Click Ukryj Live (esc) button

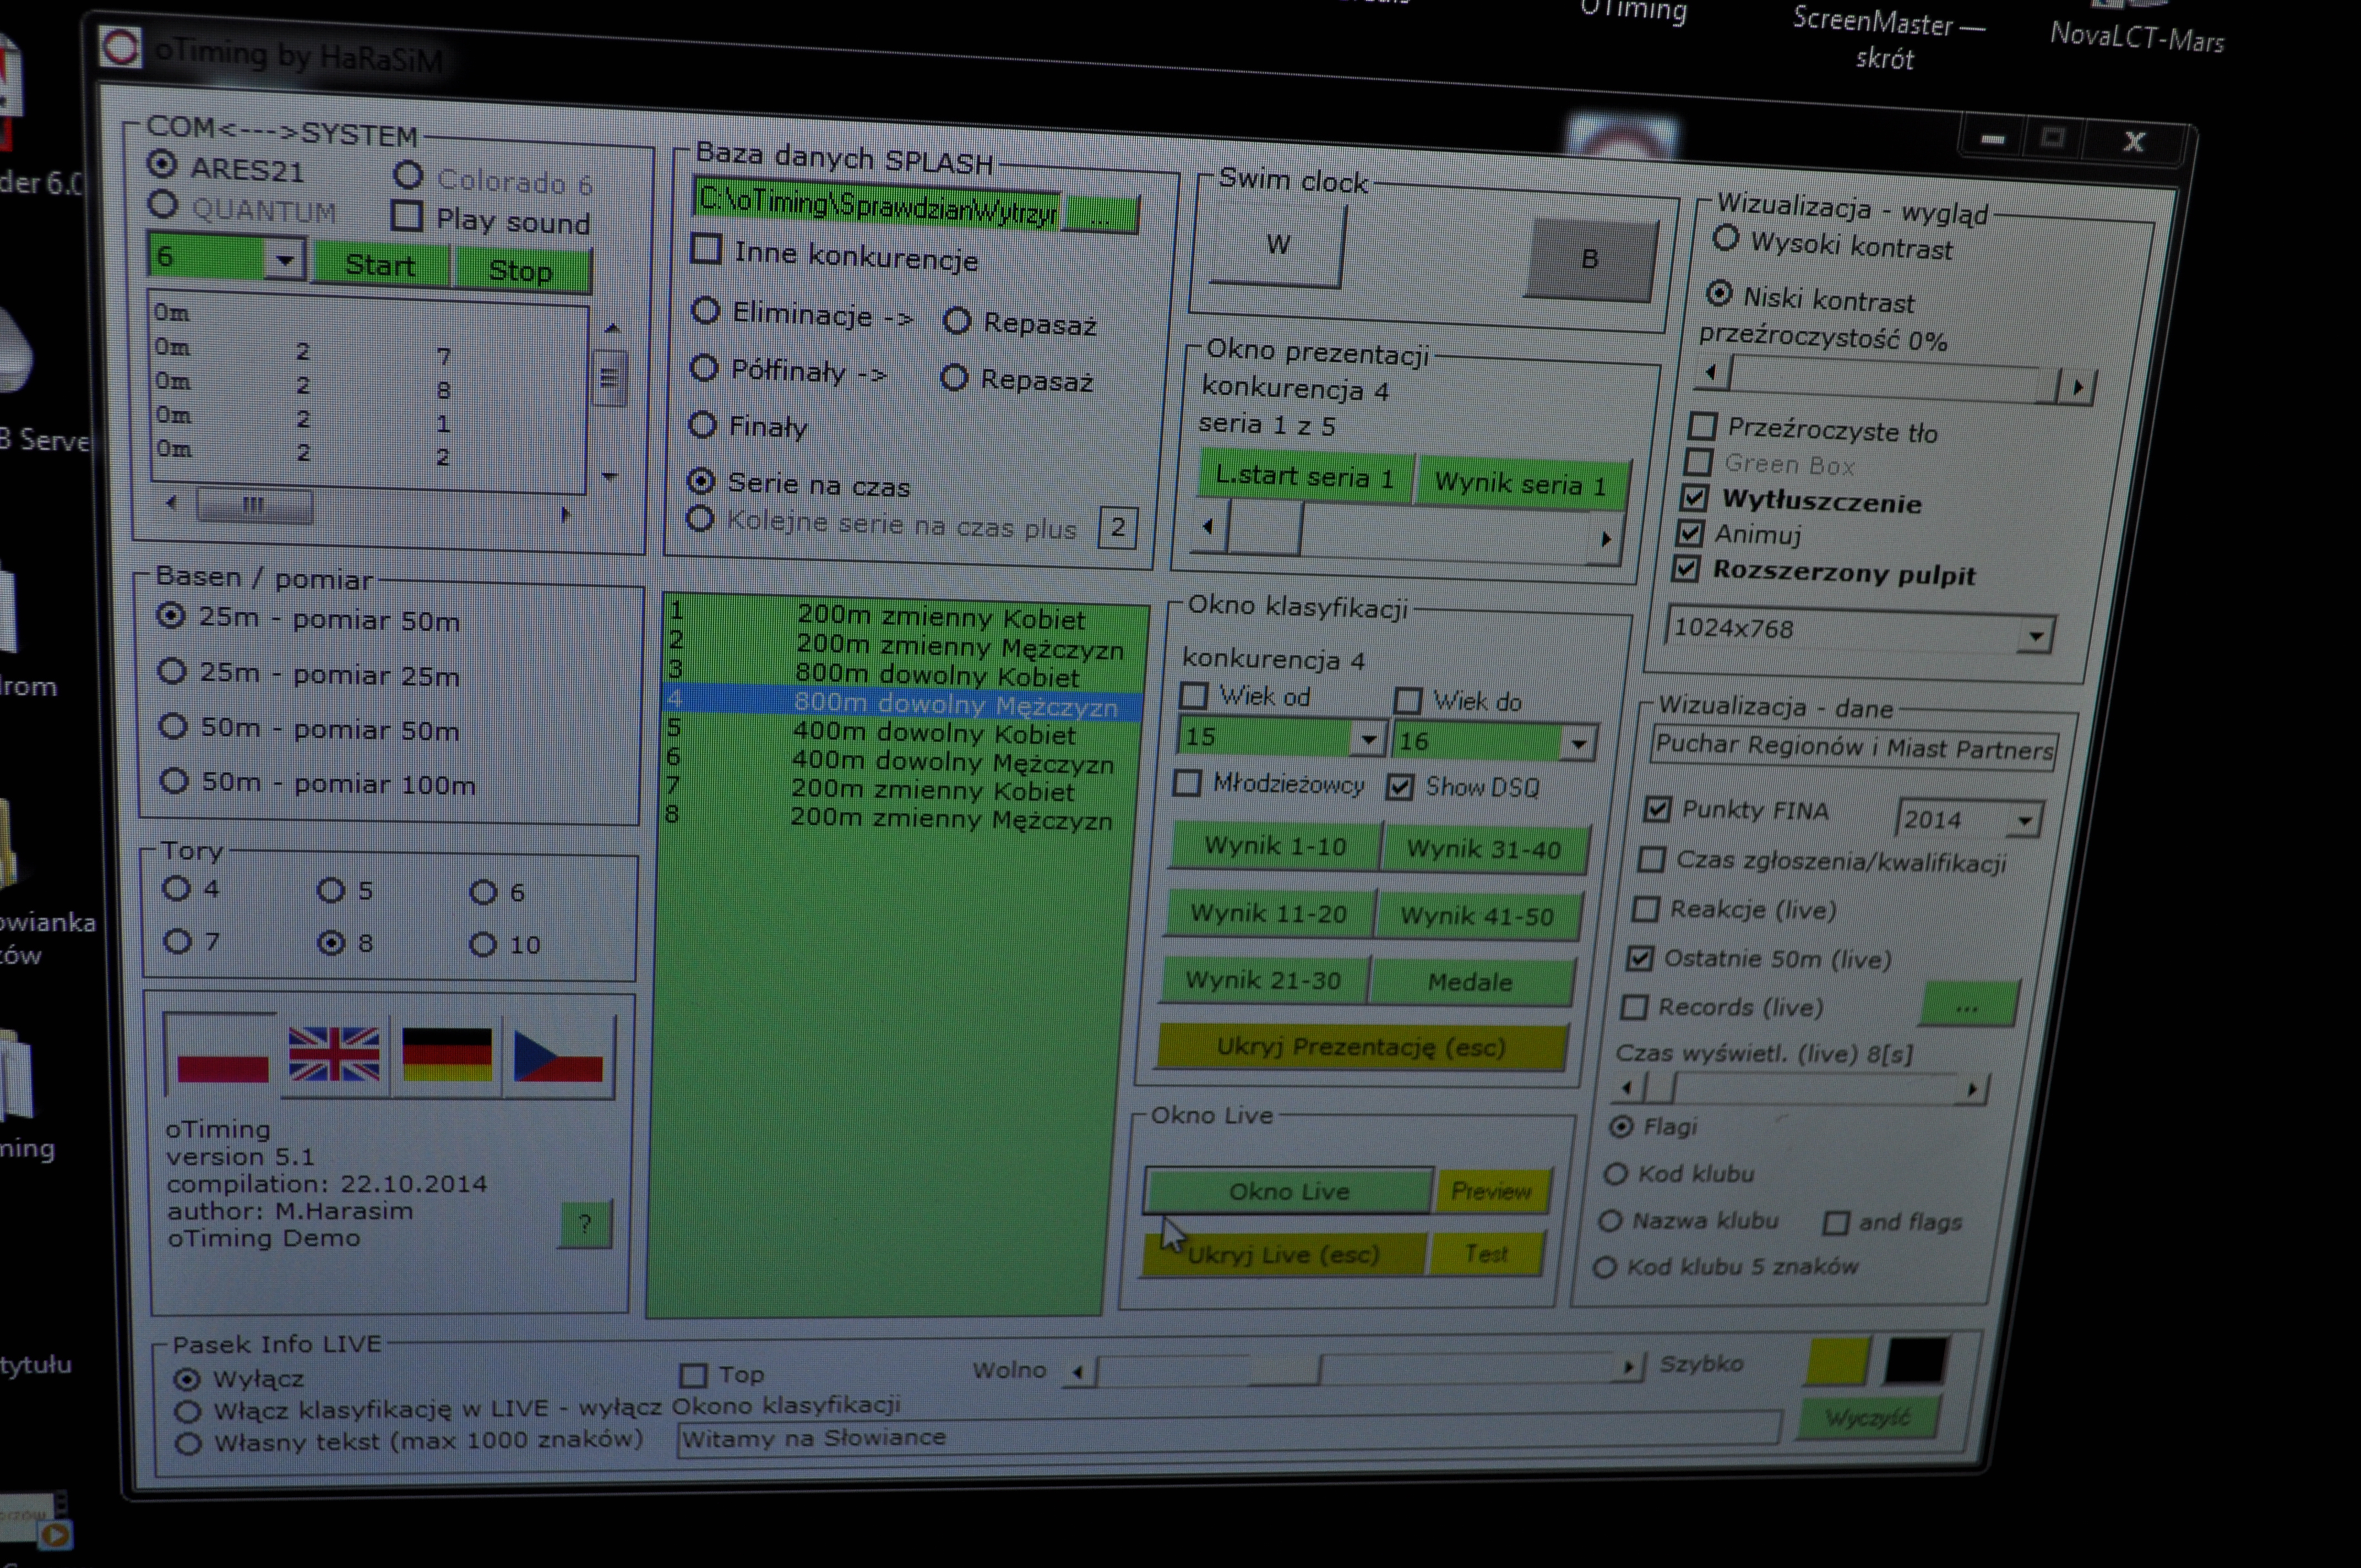pyautogui.click(x=1284, y=1254)
